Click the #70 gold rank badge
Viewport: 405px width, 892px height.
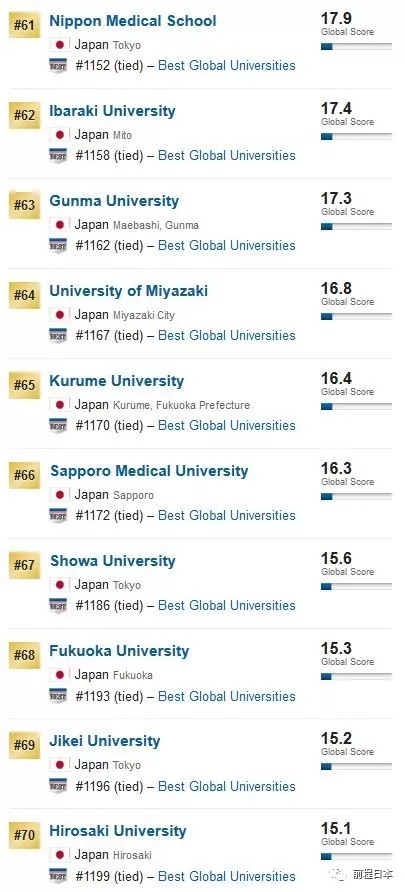point(24,836)
